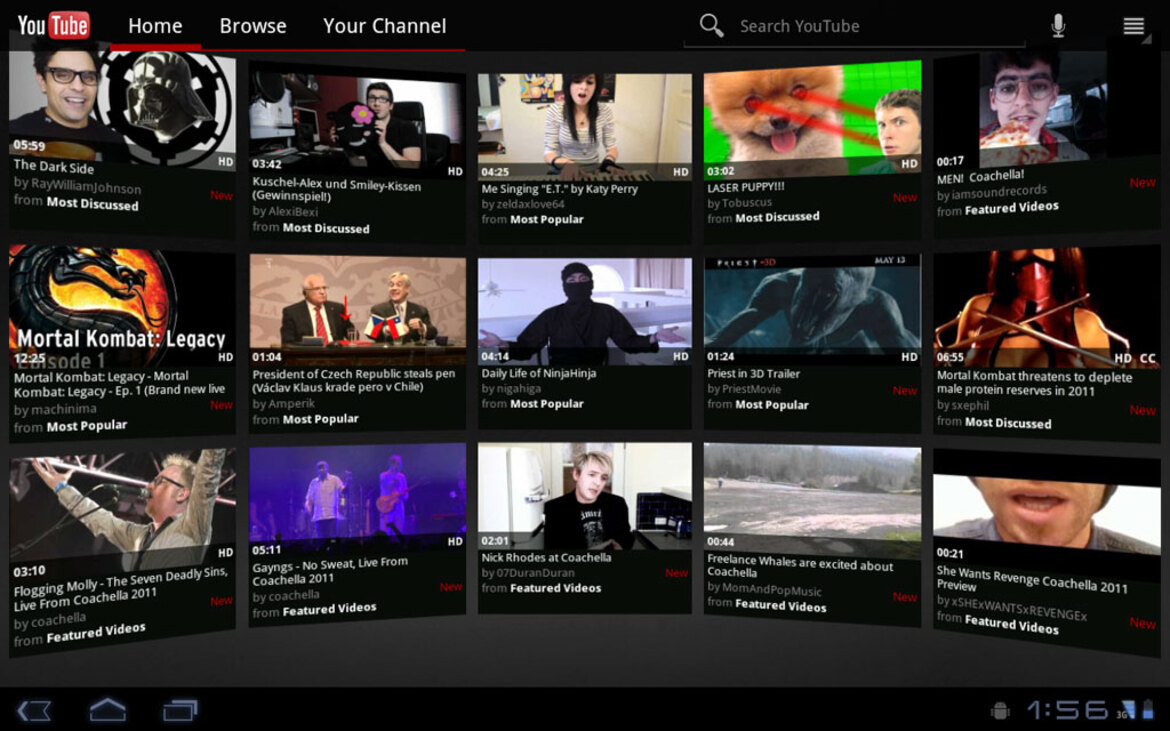This screenshot has height=731, width=1170.
Task: Play Nick Rhodes at Coachella thumbnail
Action: click(584, 496)
